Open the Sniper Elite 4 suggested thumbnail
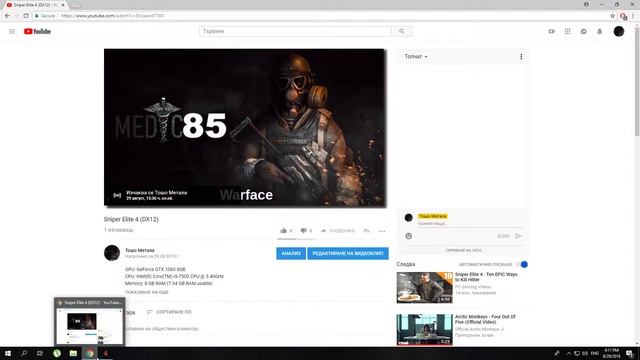 [x=424, y=287]
